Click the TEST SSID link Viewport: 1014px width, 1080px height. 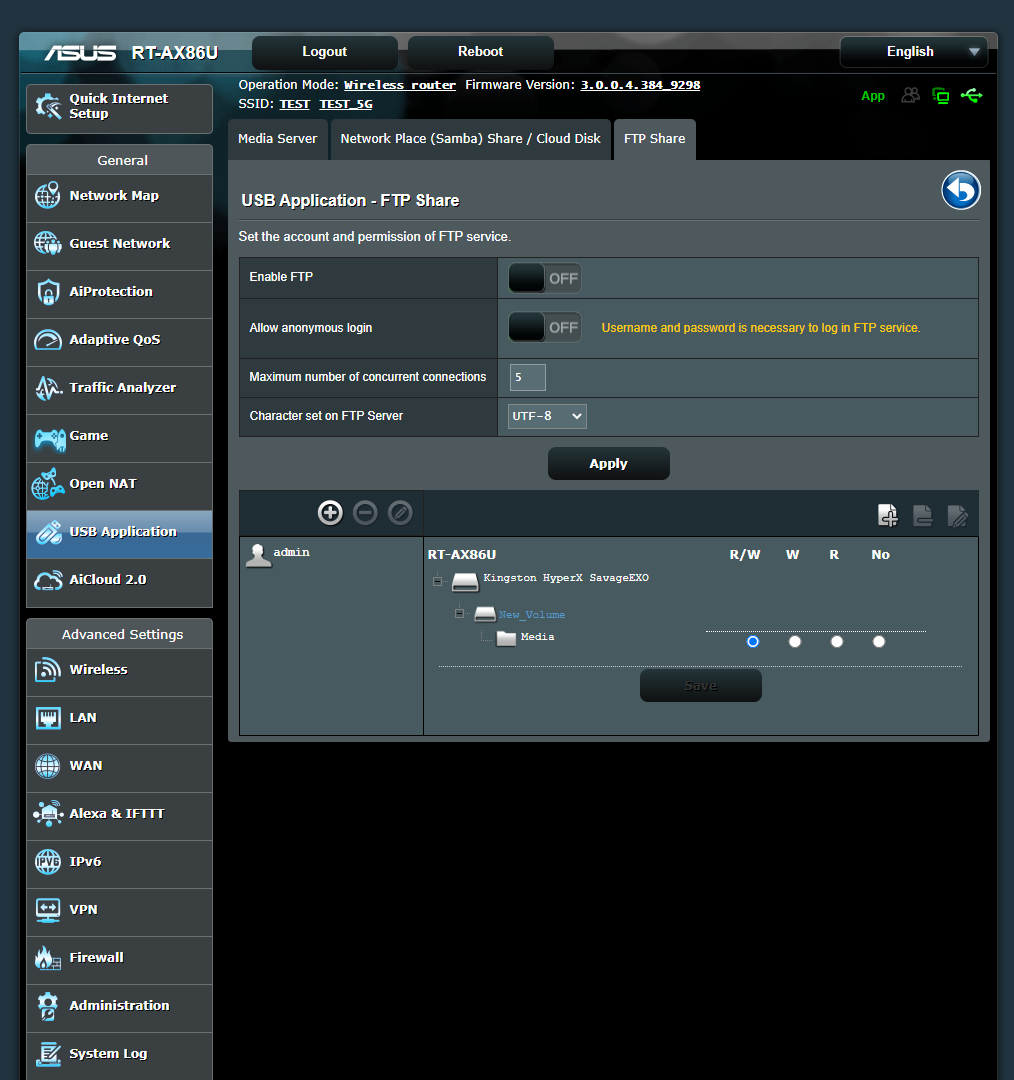tap(294, 104)
